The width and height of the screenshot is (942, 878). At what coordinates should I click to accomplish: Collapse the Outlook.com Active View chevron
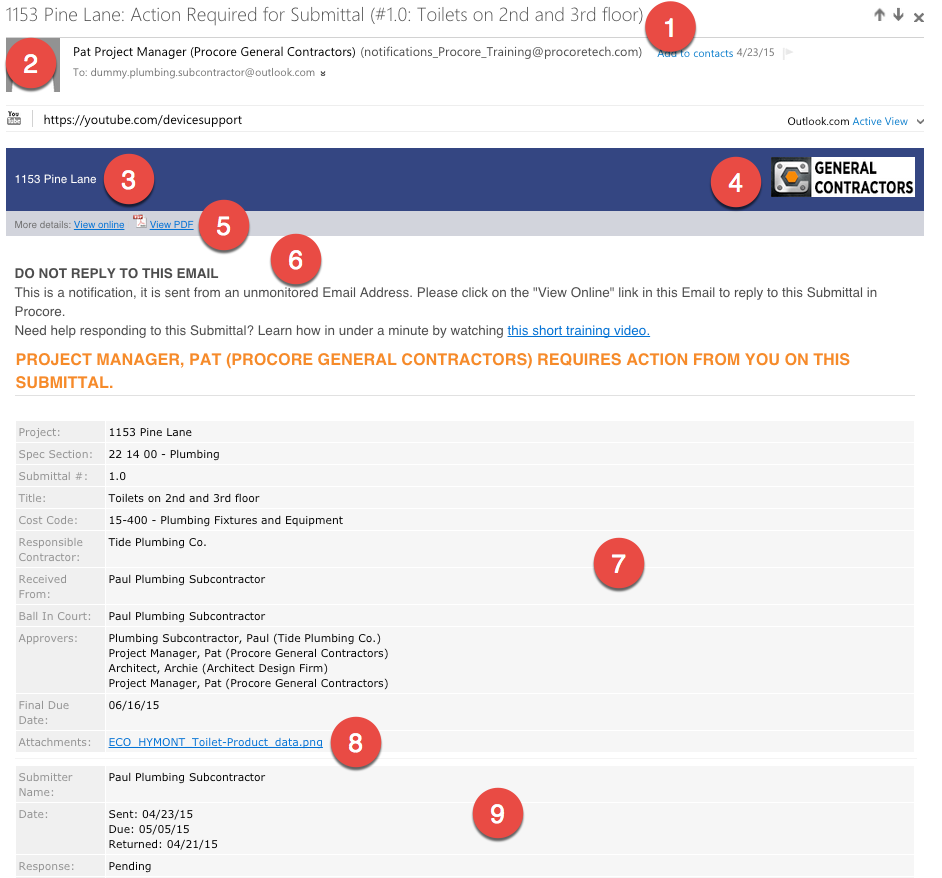pos(920,122)
